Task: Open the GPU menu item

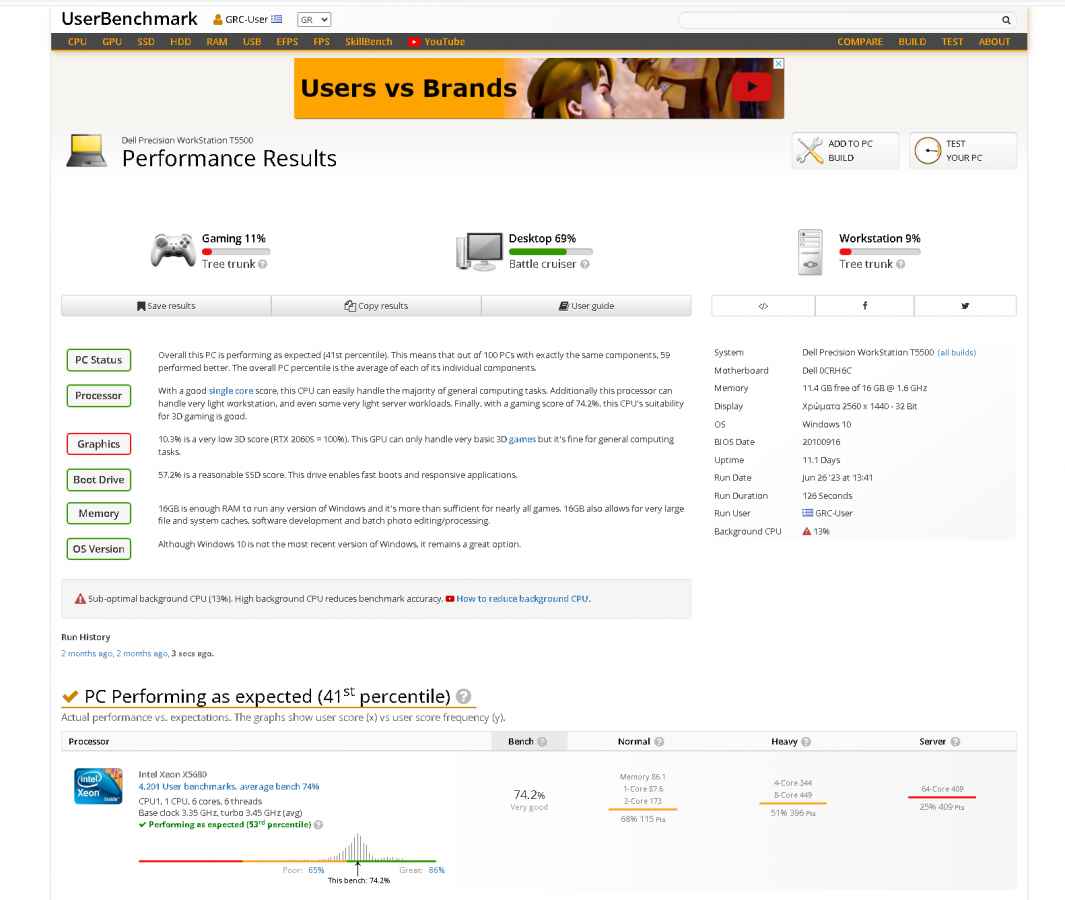Action: click(x=112, y=42)
